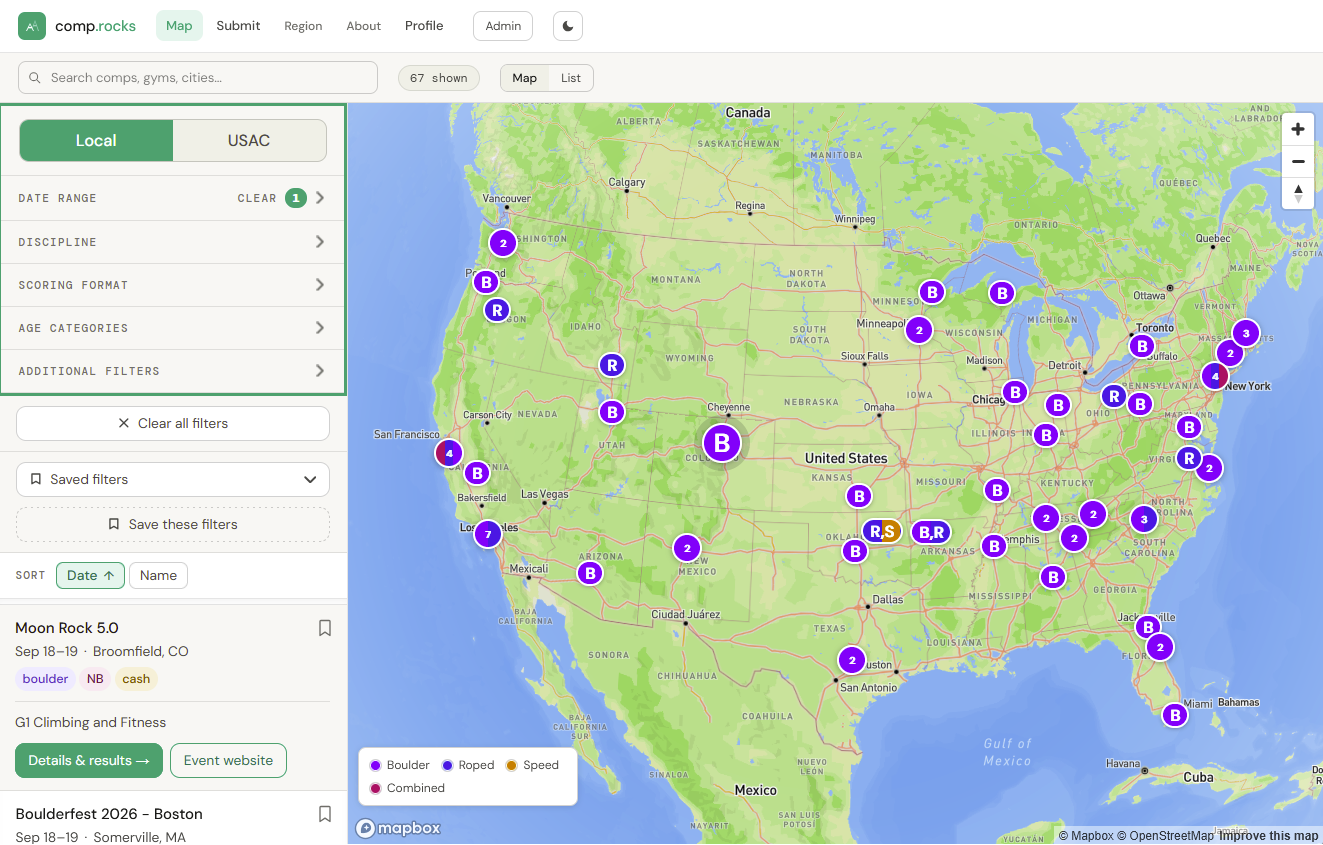Bookmark the Boulderfest 2026 - Boston event
Screen dimensions: 1323x845
pos(325,814)
